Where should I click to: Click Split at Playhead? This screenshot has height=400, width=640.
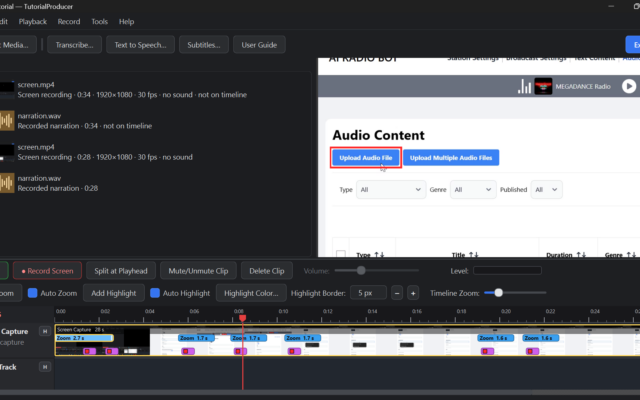click(x=121, y=271)
